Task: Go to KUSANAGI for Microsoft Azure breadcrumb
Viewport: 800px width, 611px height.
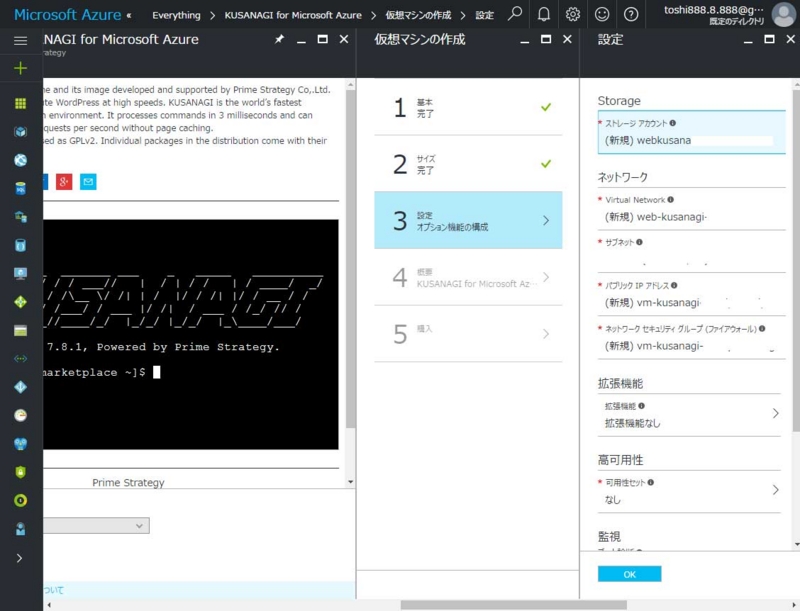Action: [x=293, y=15]
